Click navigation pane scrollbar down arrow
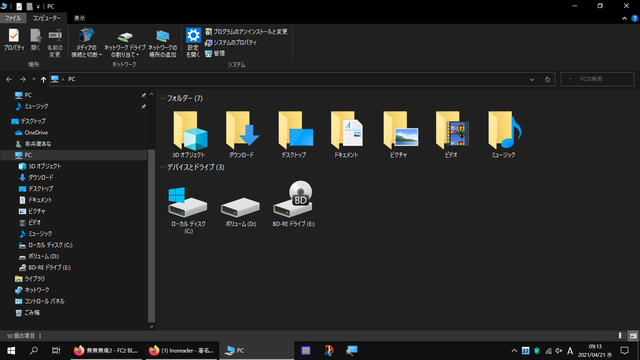The image size is (640, 360). [151, 327]
